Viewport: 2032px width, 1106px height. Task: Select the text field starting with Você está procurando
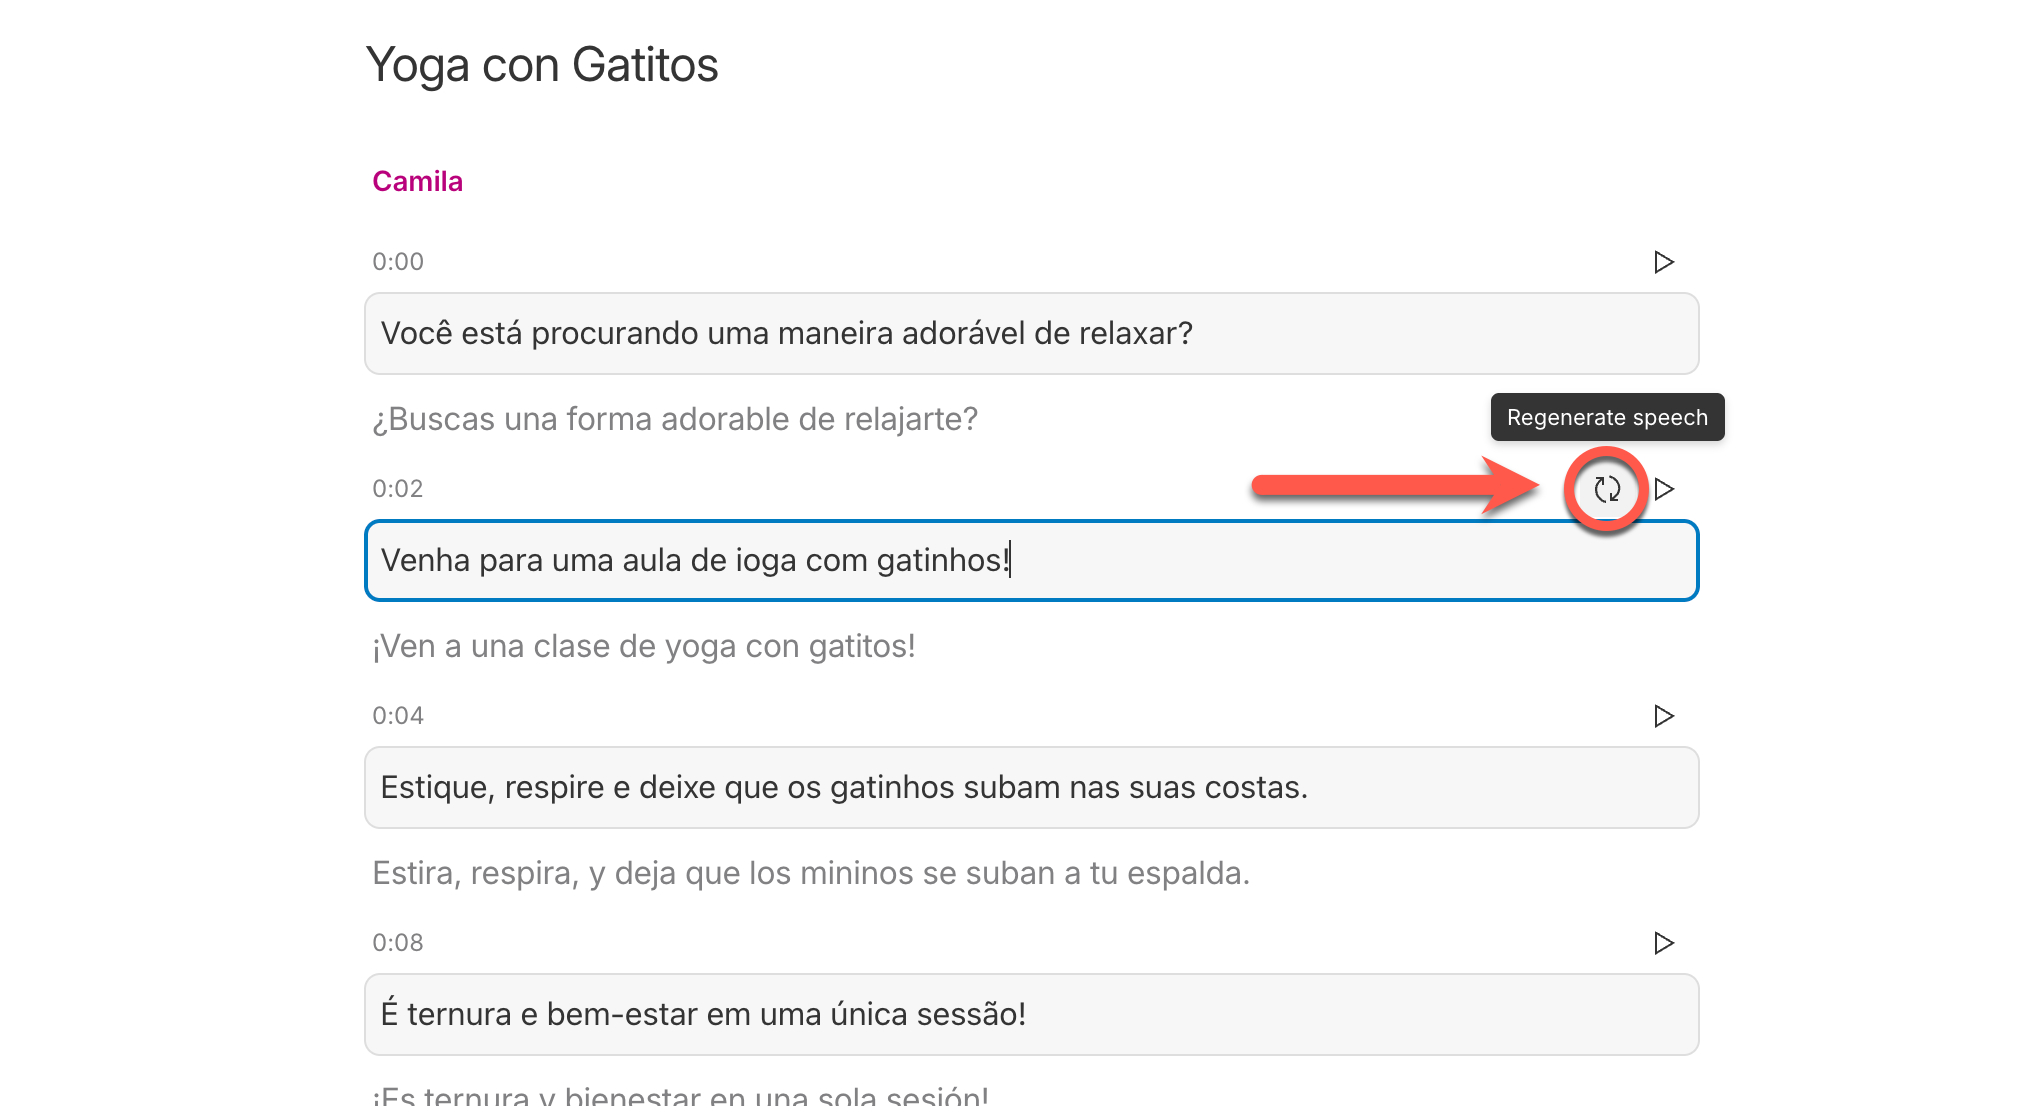coord(1030,334)
